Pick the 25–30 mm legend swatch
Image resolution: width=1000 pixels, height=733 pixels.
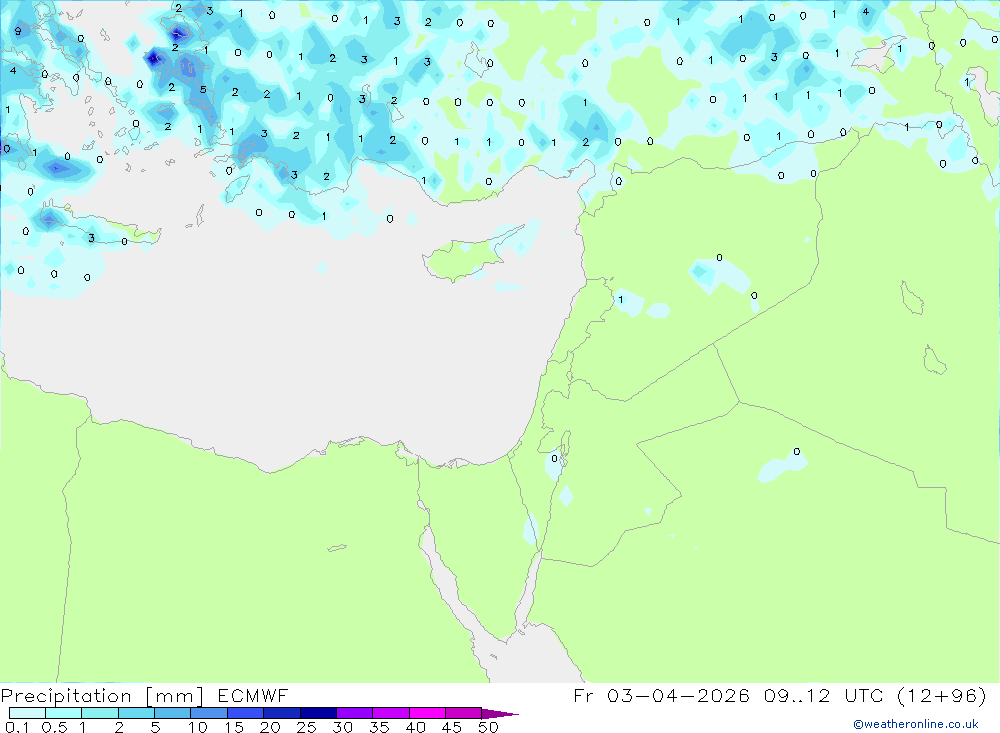[x=318, y=713]
